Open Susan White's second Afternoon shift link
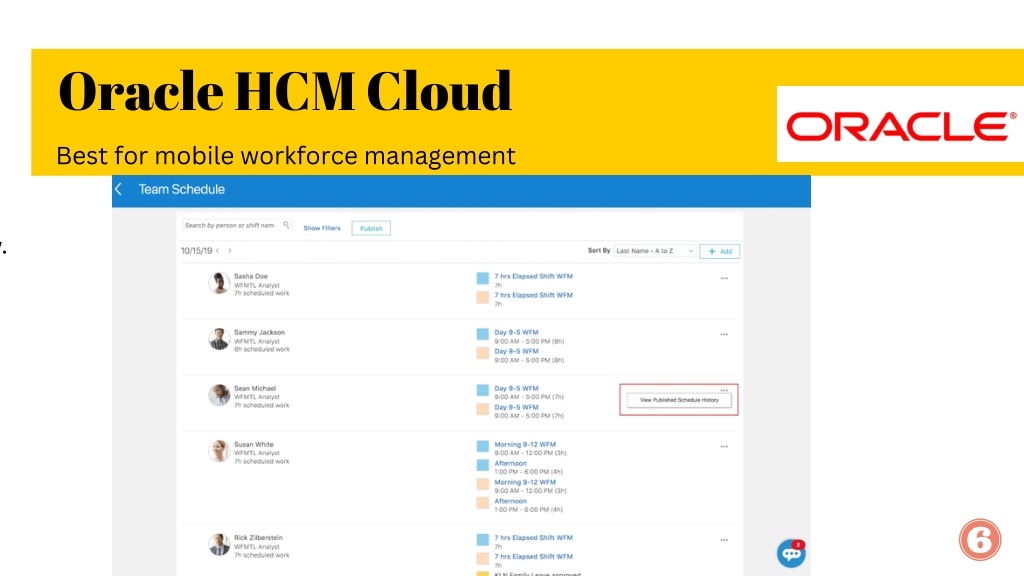Screen dimensions: 1024x576 (510, 501)
